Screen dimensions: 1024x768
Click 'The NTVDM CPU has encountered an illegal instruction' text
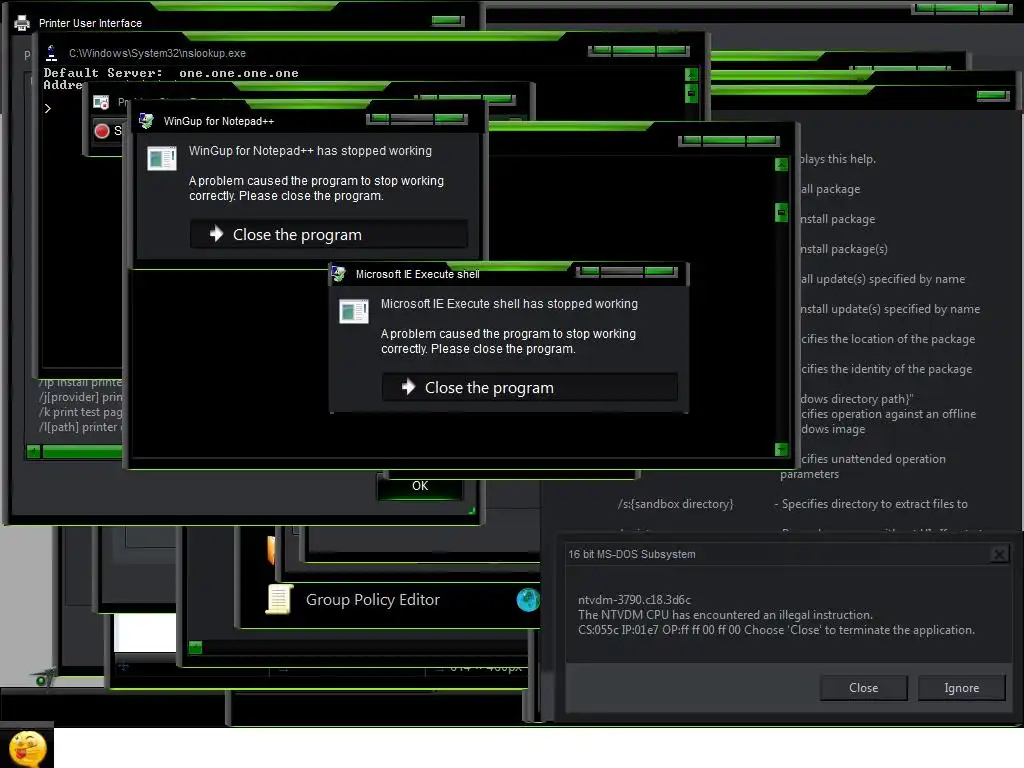coord(725,615)
